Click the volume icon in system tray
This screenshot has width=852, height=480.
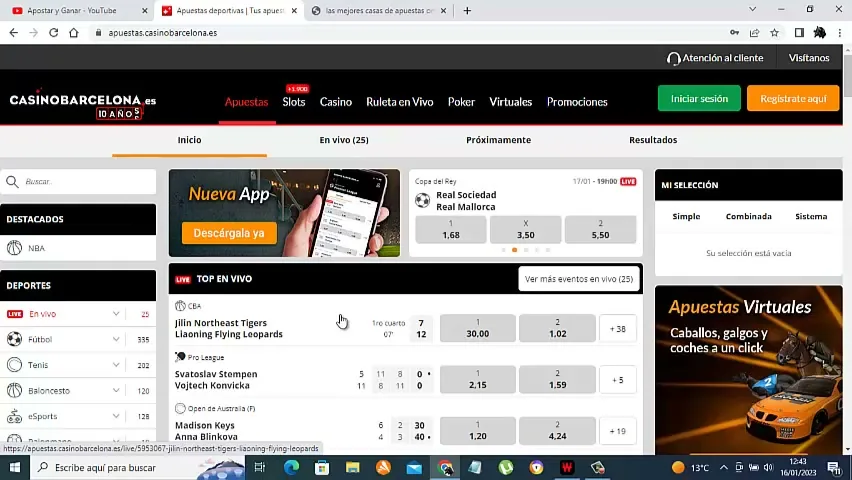[x=768, y=467]
